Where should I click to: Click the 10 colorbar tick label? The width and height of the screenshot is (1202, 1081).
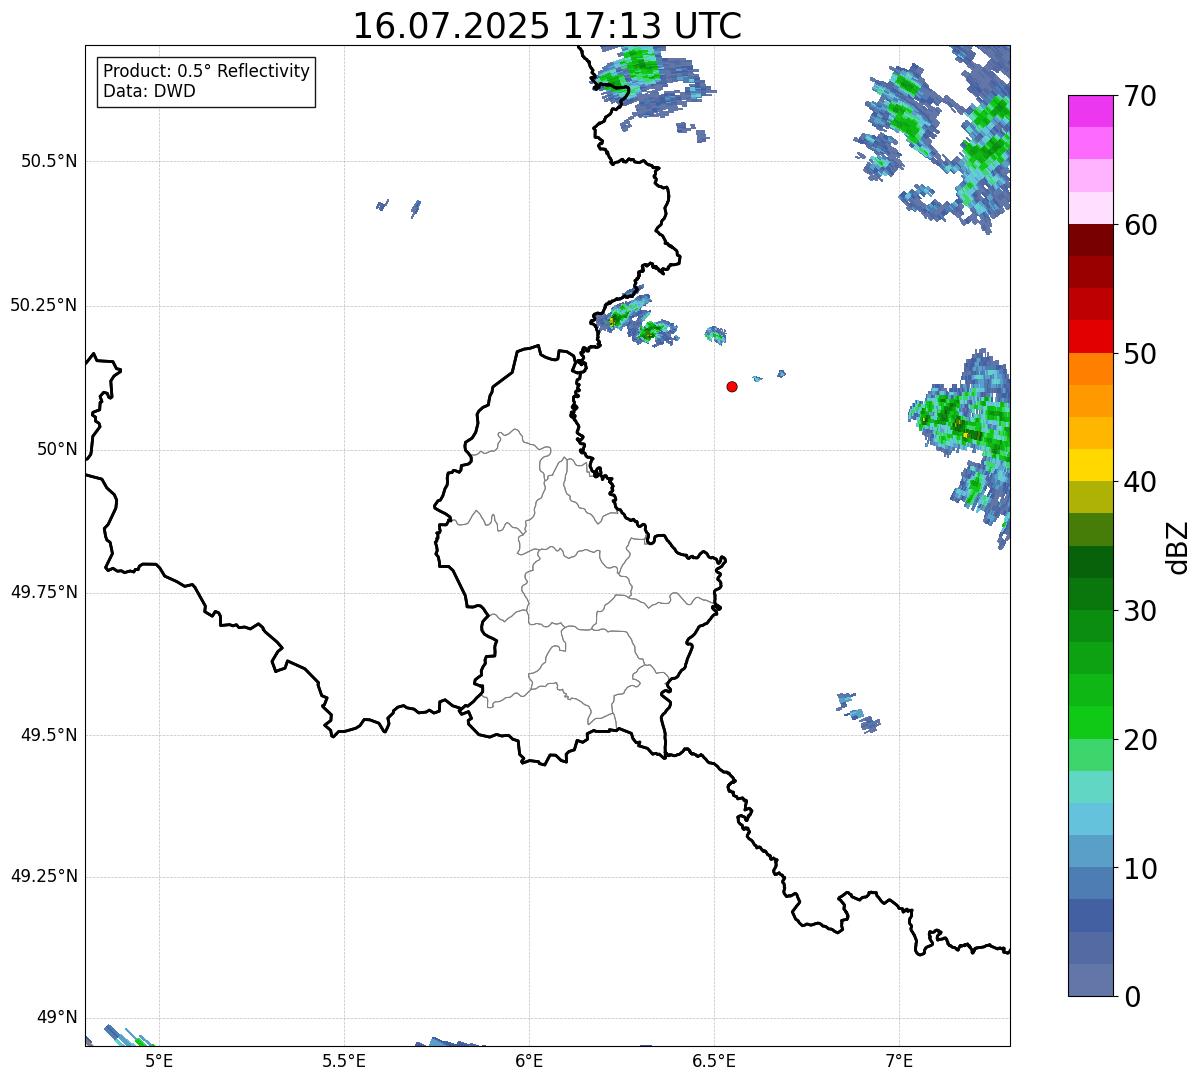[1140, 869]
